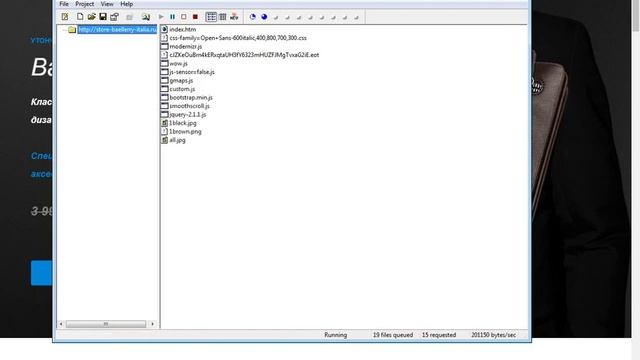Click the folder icon beside the site URL

[x=72, y=29]
